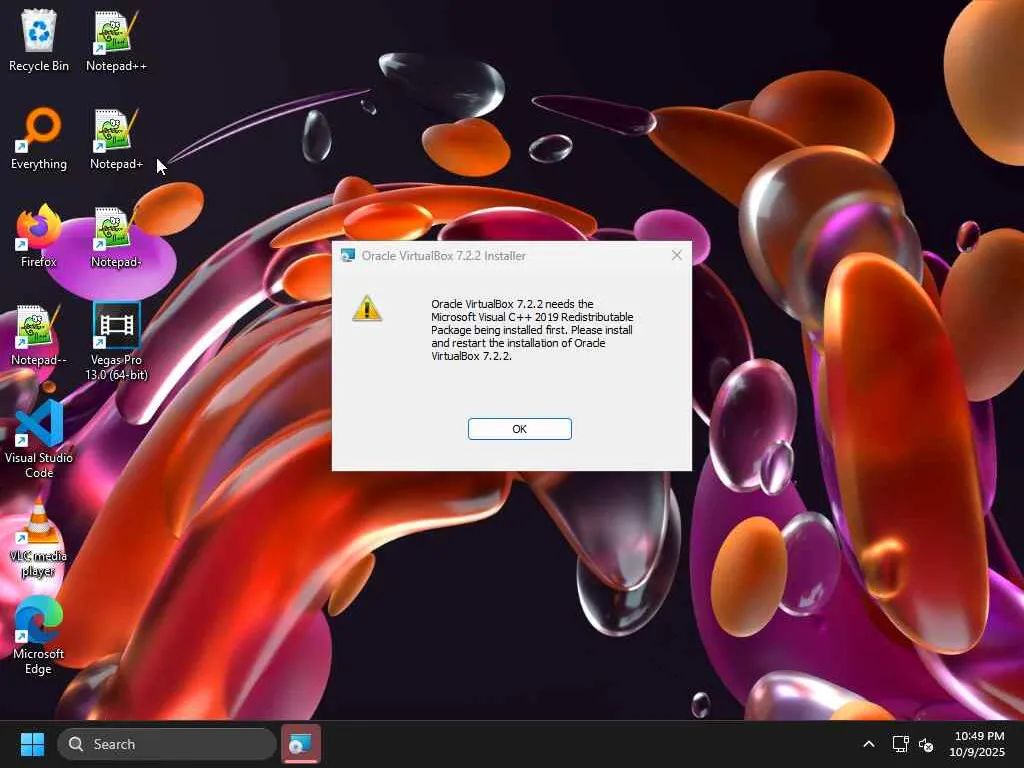Screen dimensions: 1024x768
Task: Close the Oracle VirtualBox 7.2.2 Installer dialog
Action: (677, 255)
